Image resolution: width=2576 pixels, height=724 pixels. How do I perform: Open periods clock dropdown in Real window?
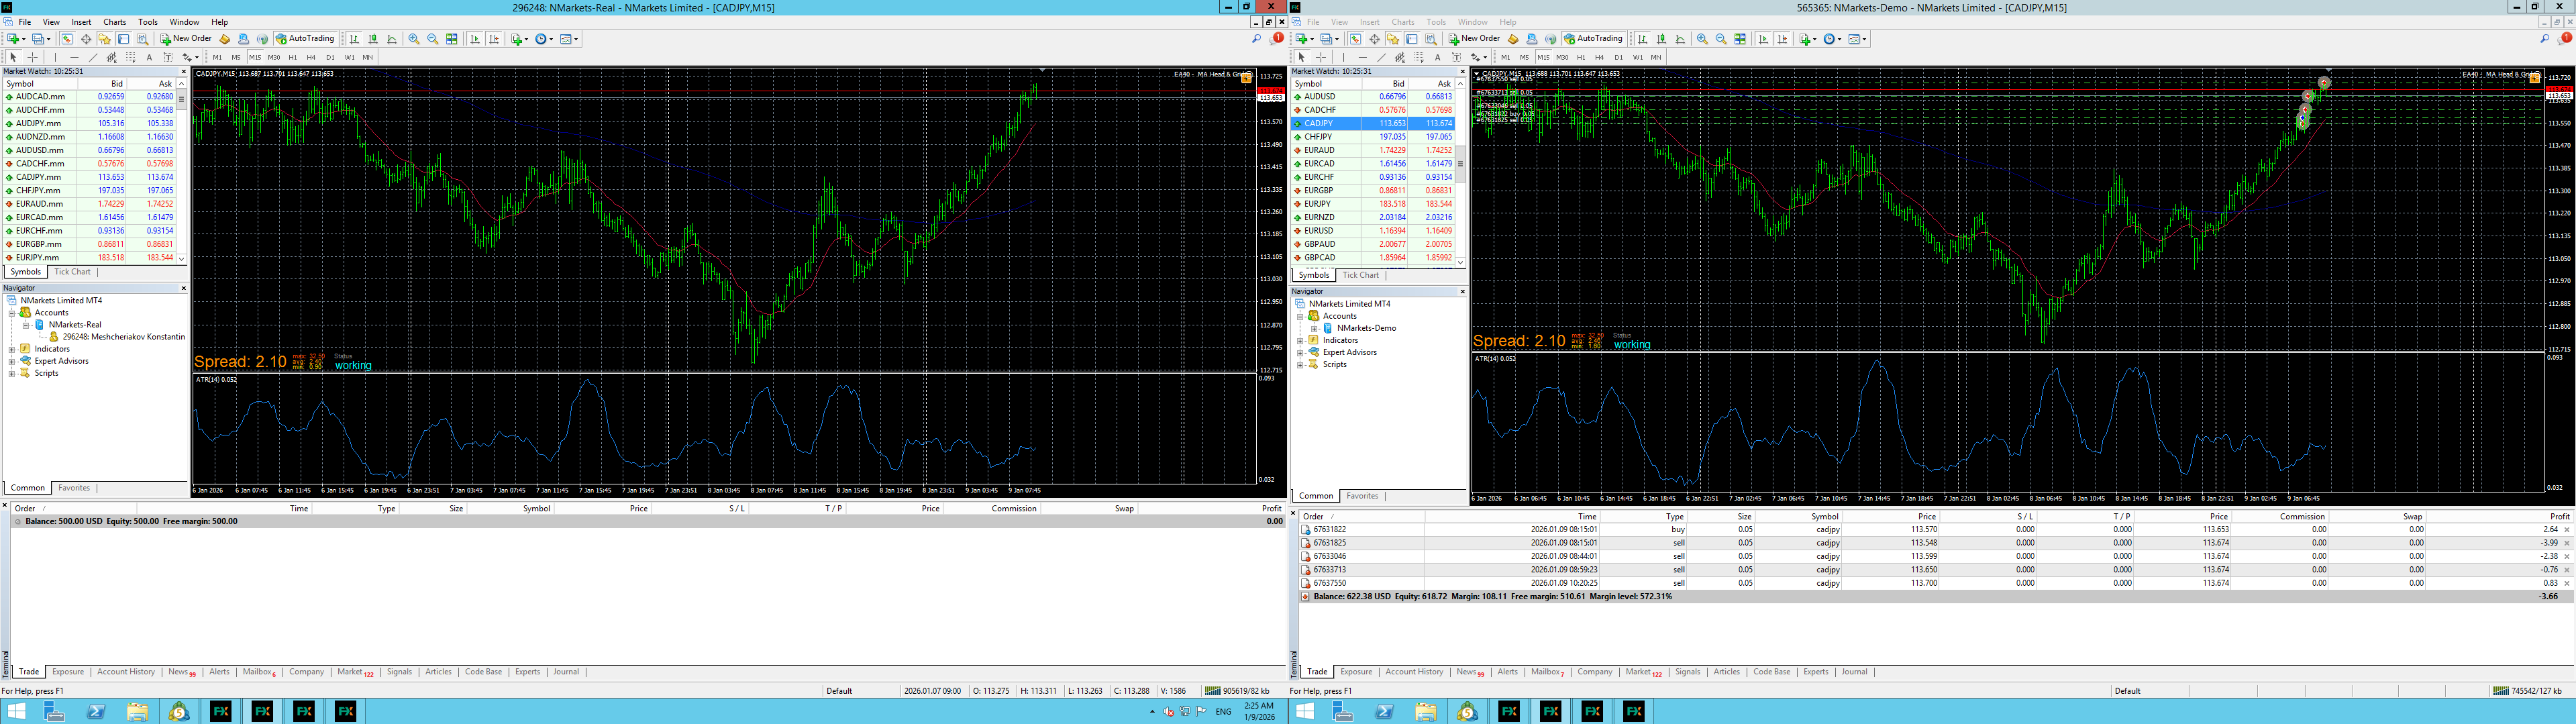[544, 39]
